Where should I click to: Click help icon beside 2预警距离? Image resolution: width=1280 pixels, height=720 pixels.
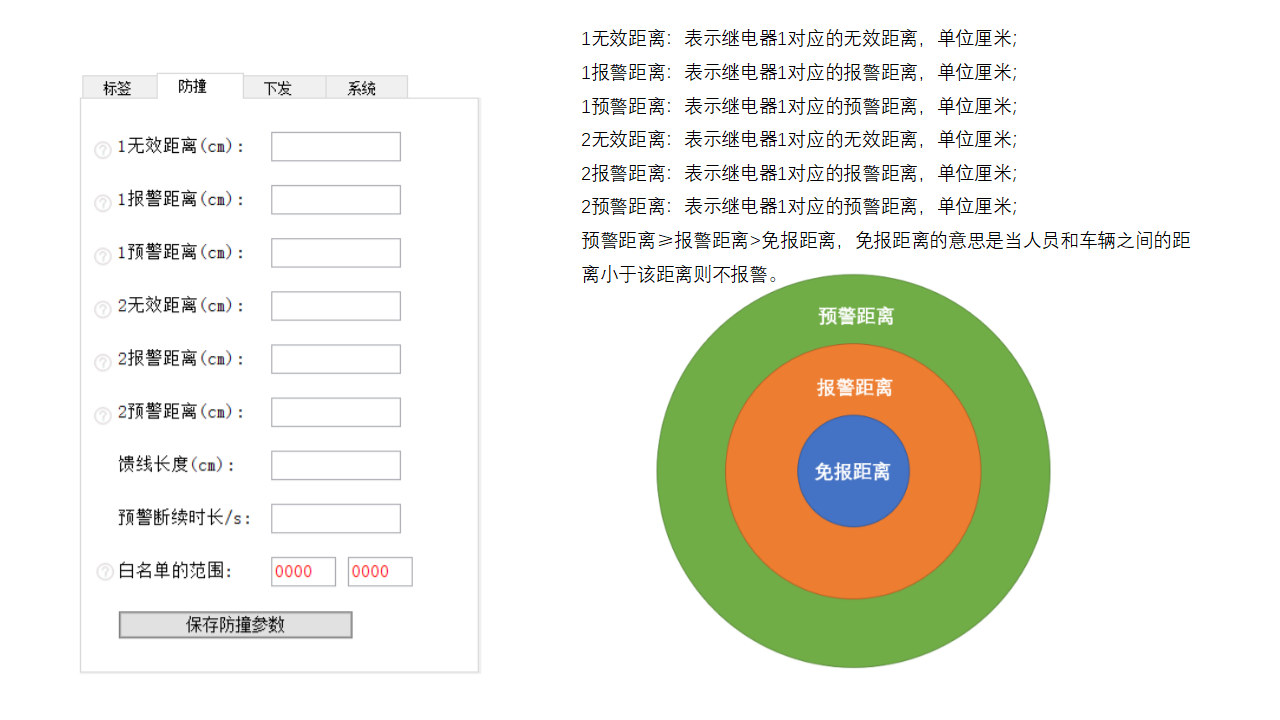(x=102, y=416)
